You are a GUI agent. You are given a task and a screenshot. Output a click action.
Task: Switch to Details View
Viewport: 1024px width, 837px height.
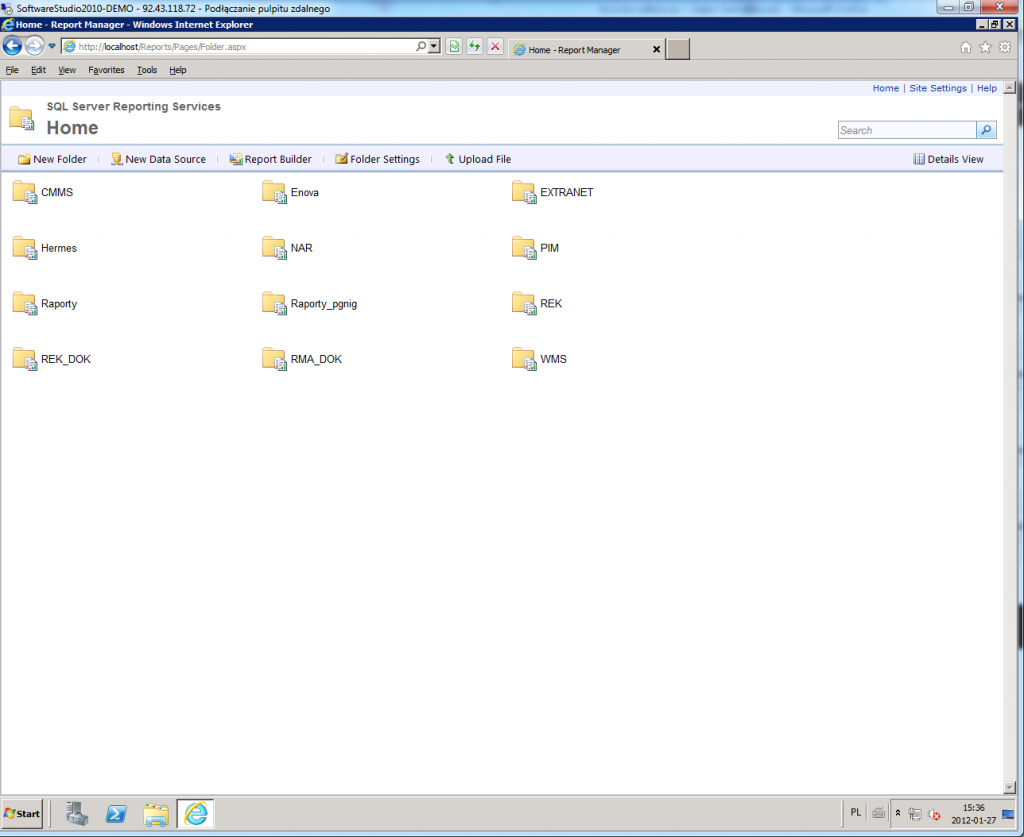pos(948,158)
